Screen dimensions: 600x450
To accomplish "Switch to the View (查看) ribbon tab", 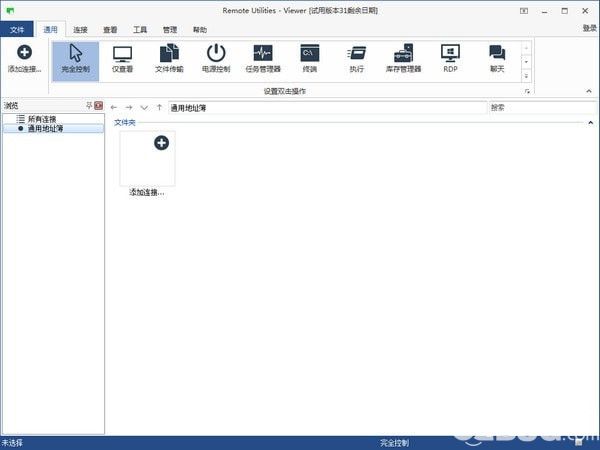I will (x=110, y=29).
